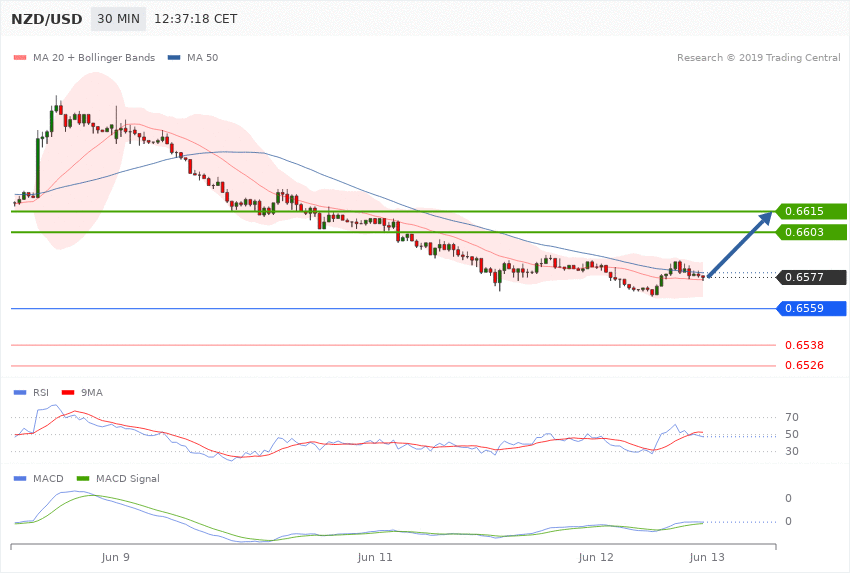Click the MACD Signal legend label
Viewport: 850px width, 576px height.
tap(128, 478)
